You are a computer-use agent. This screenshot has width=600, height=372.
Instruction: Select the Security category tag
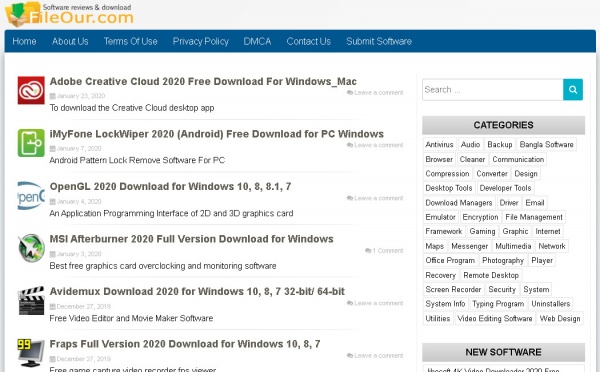tap(502, 289)
